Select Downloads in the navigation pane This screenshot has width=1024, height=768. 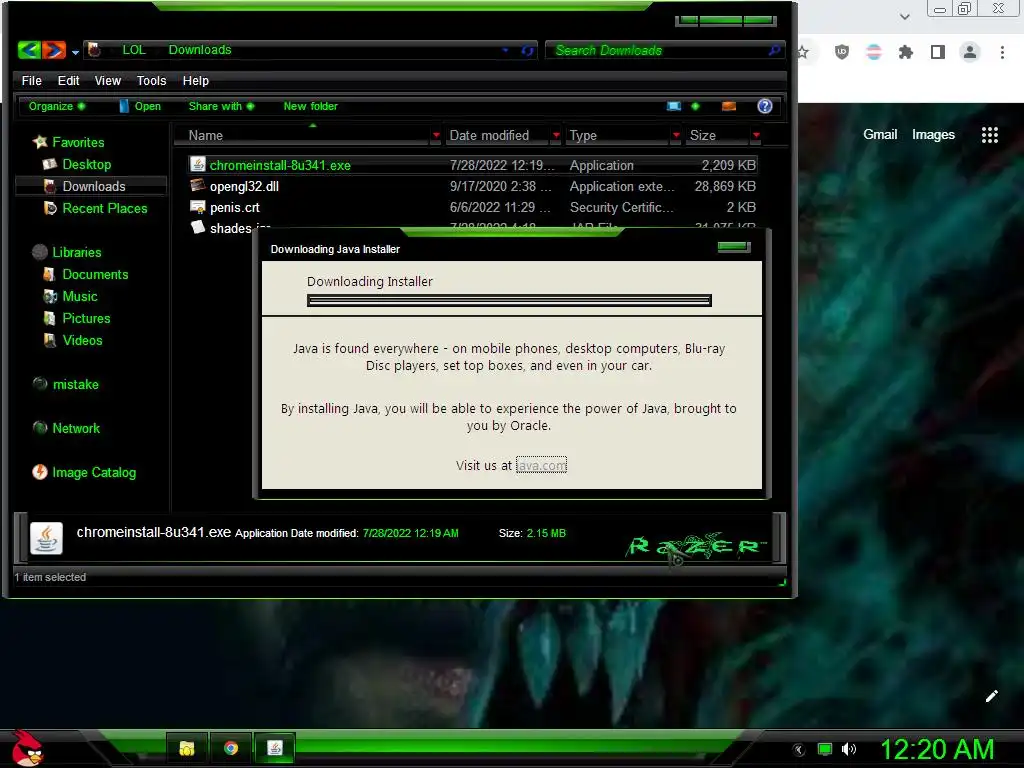click(94, 186)
